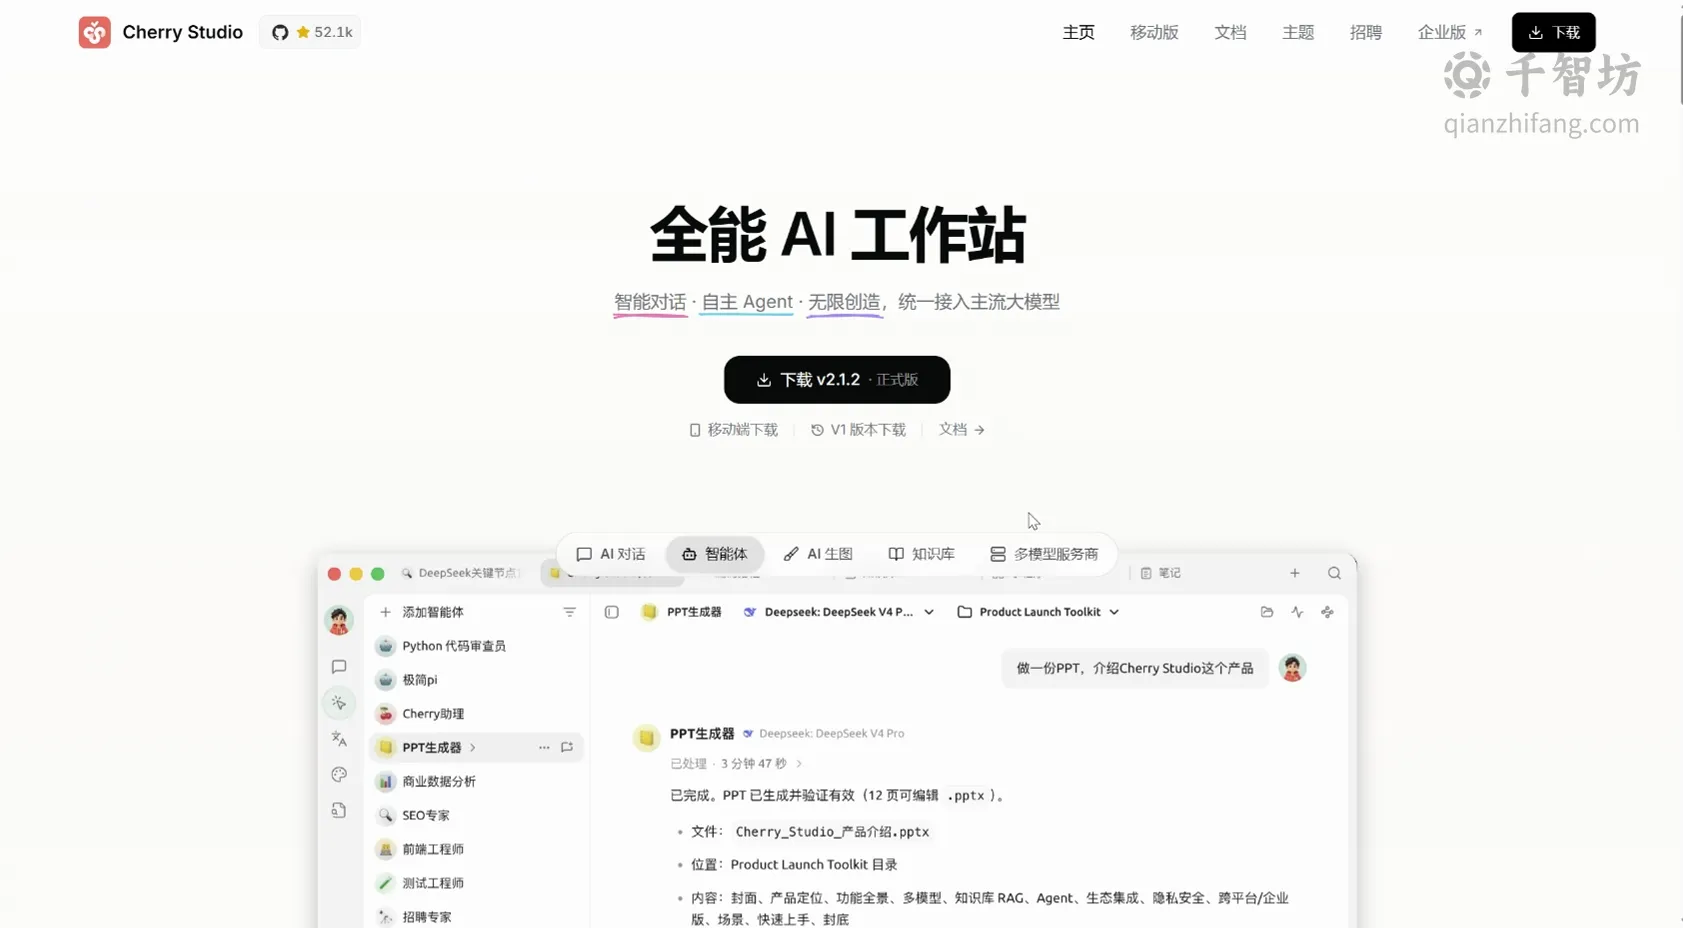Viewport: 1683px width, 928px height.
Task: Click the file name Cherry_Studio_产品介绍.pptx
Action: coord(832,832)
